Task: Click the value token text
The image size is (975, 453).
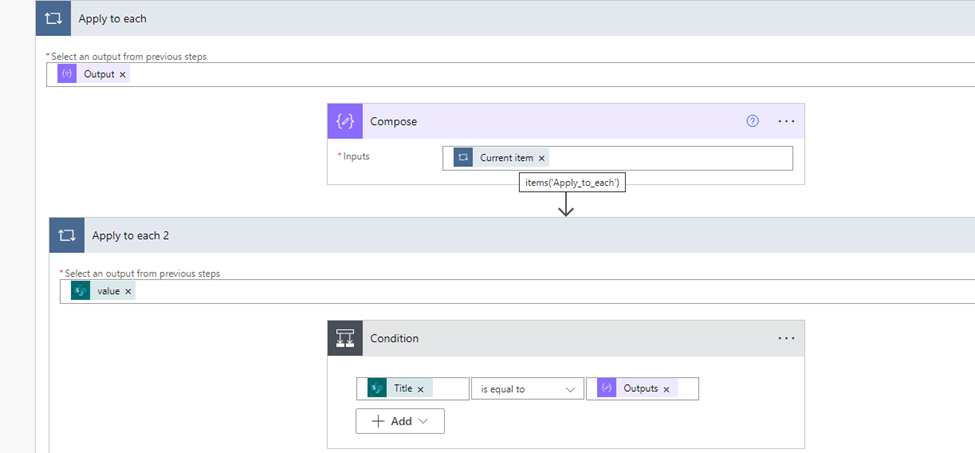Action: (x=108, y=291)
